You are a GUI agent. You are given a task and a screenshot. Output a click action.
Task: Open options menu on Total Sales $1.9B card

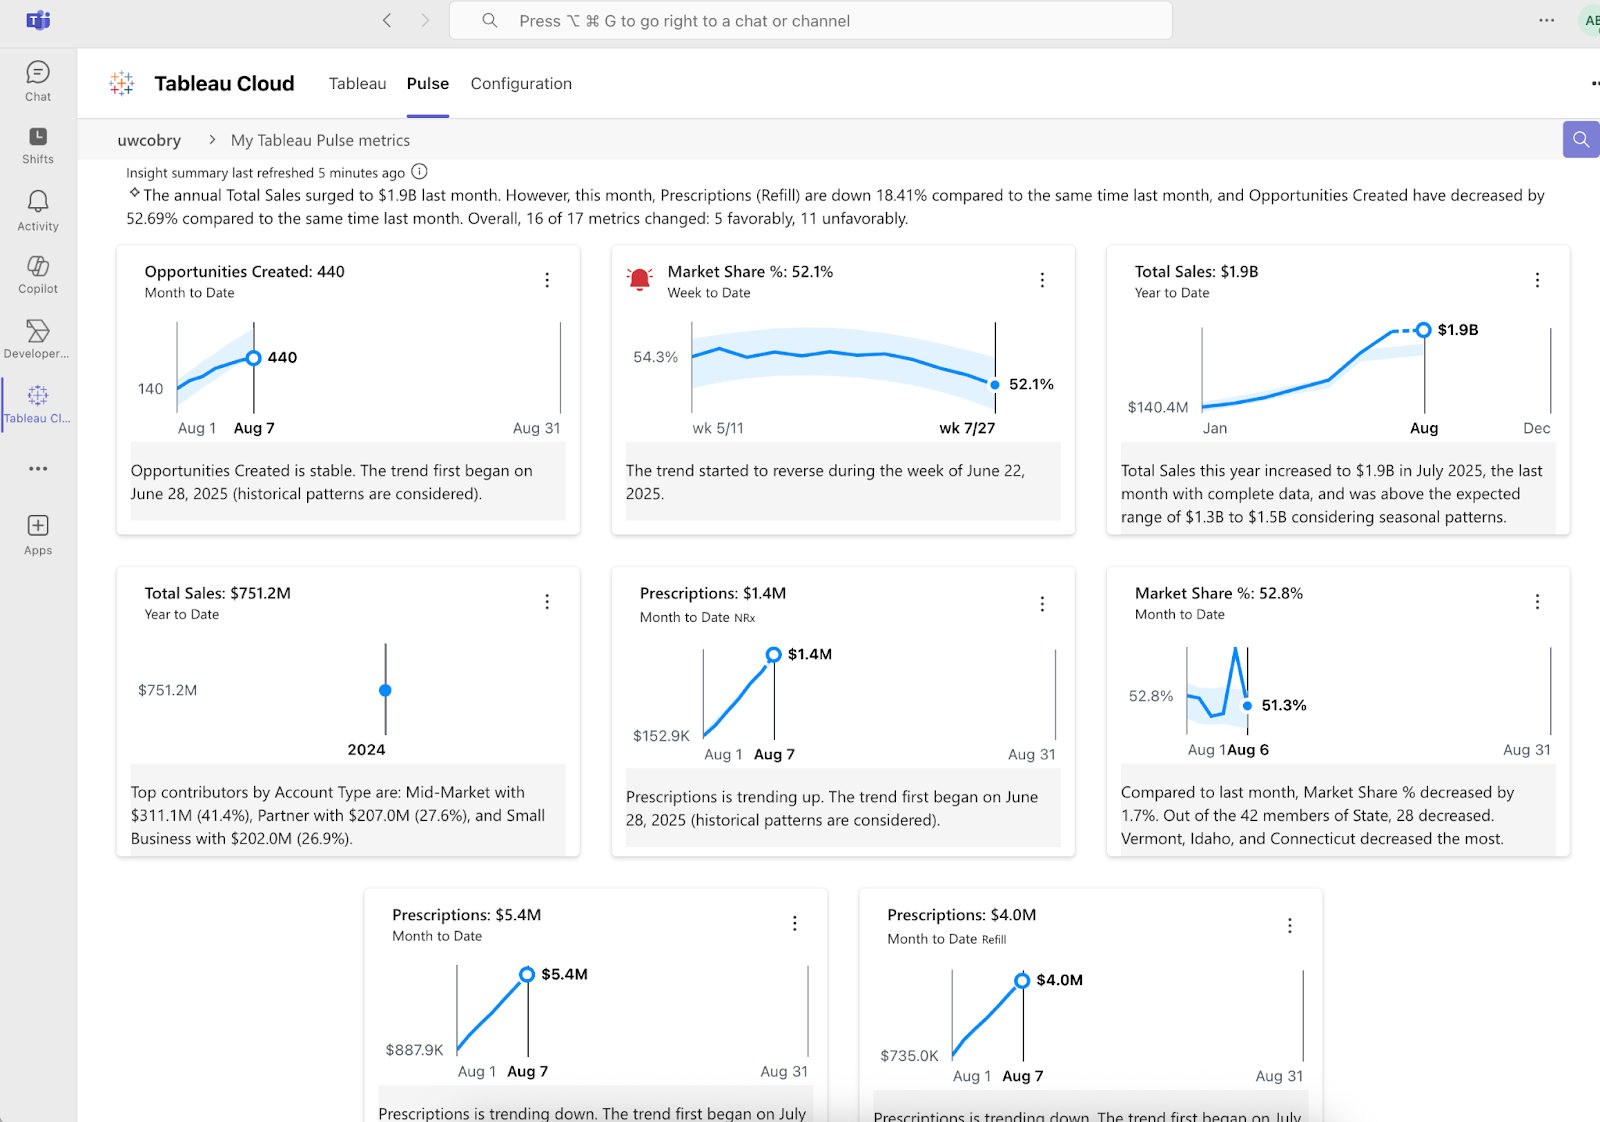(1537, 280)
